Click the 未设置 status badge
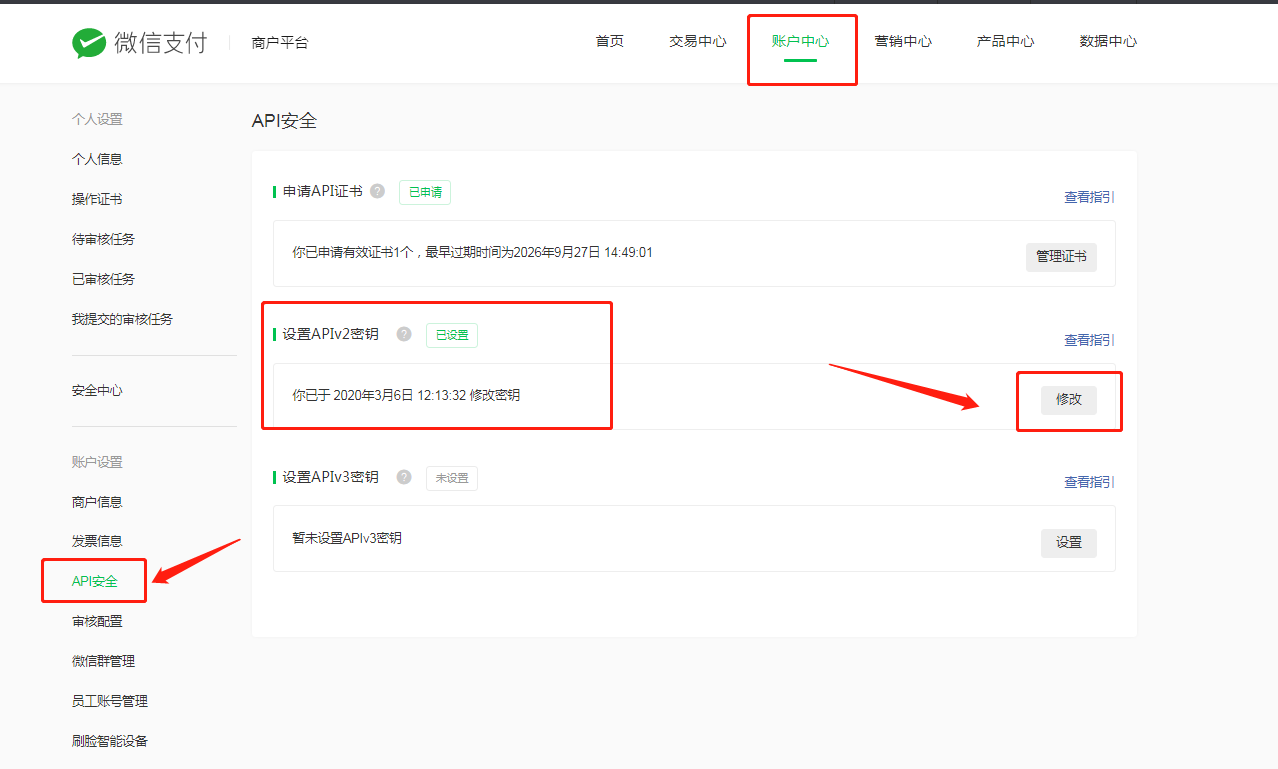Image resolution: width=1278 pixels, height=769 pixels. (x=452, y=478)
